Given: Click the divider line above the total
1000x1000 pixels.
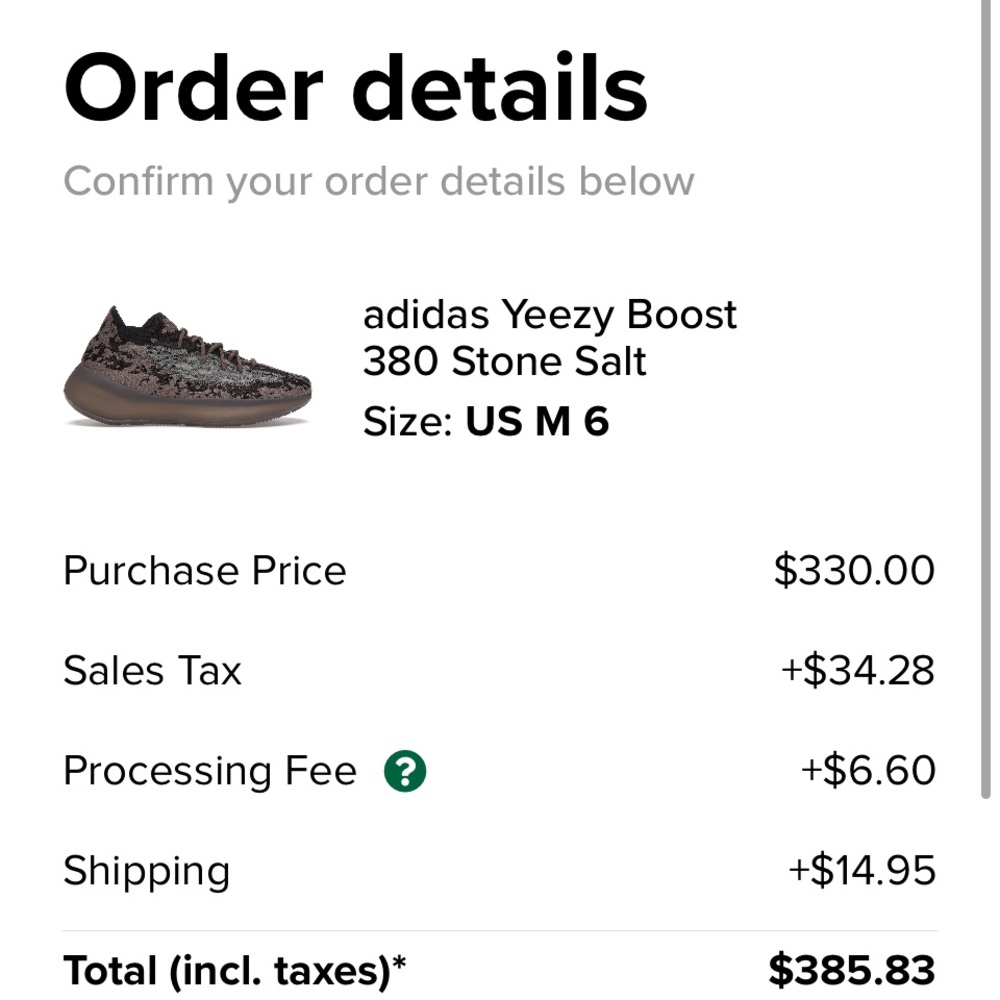Looking at the screenshot, I should [500, 928].
